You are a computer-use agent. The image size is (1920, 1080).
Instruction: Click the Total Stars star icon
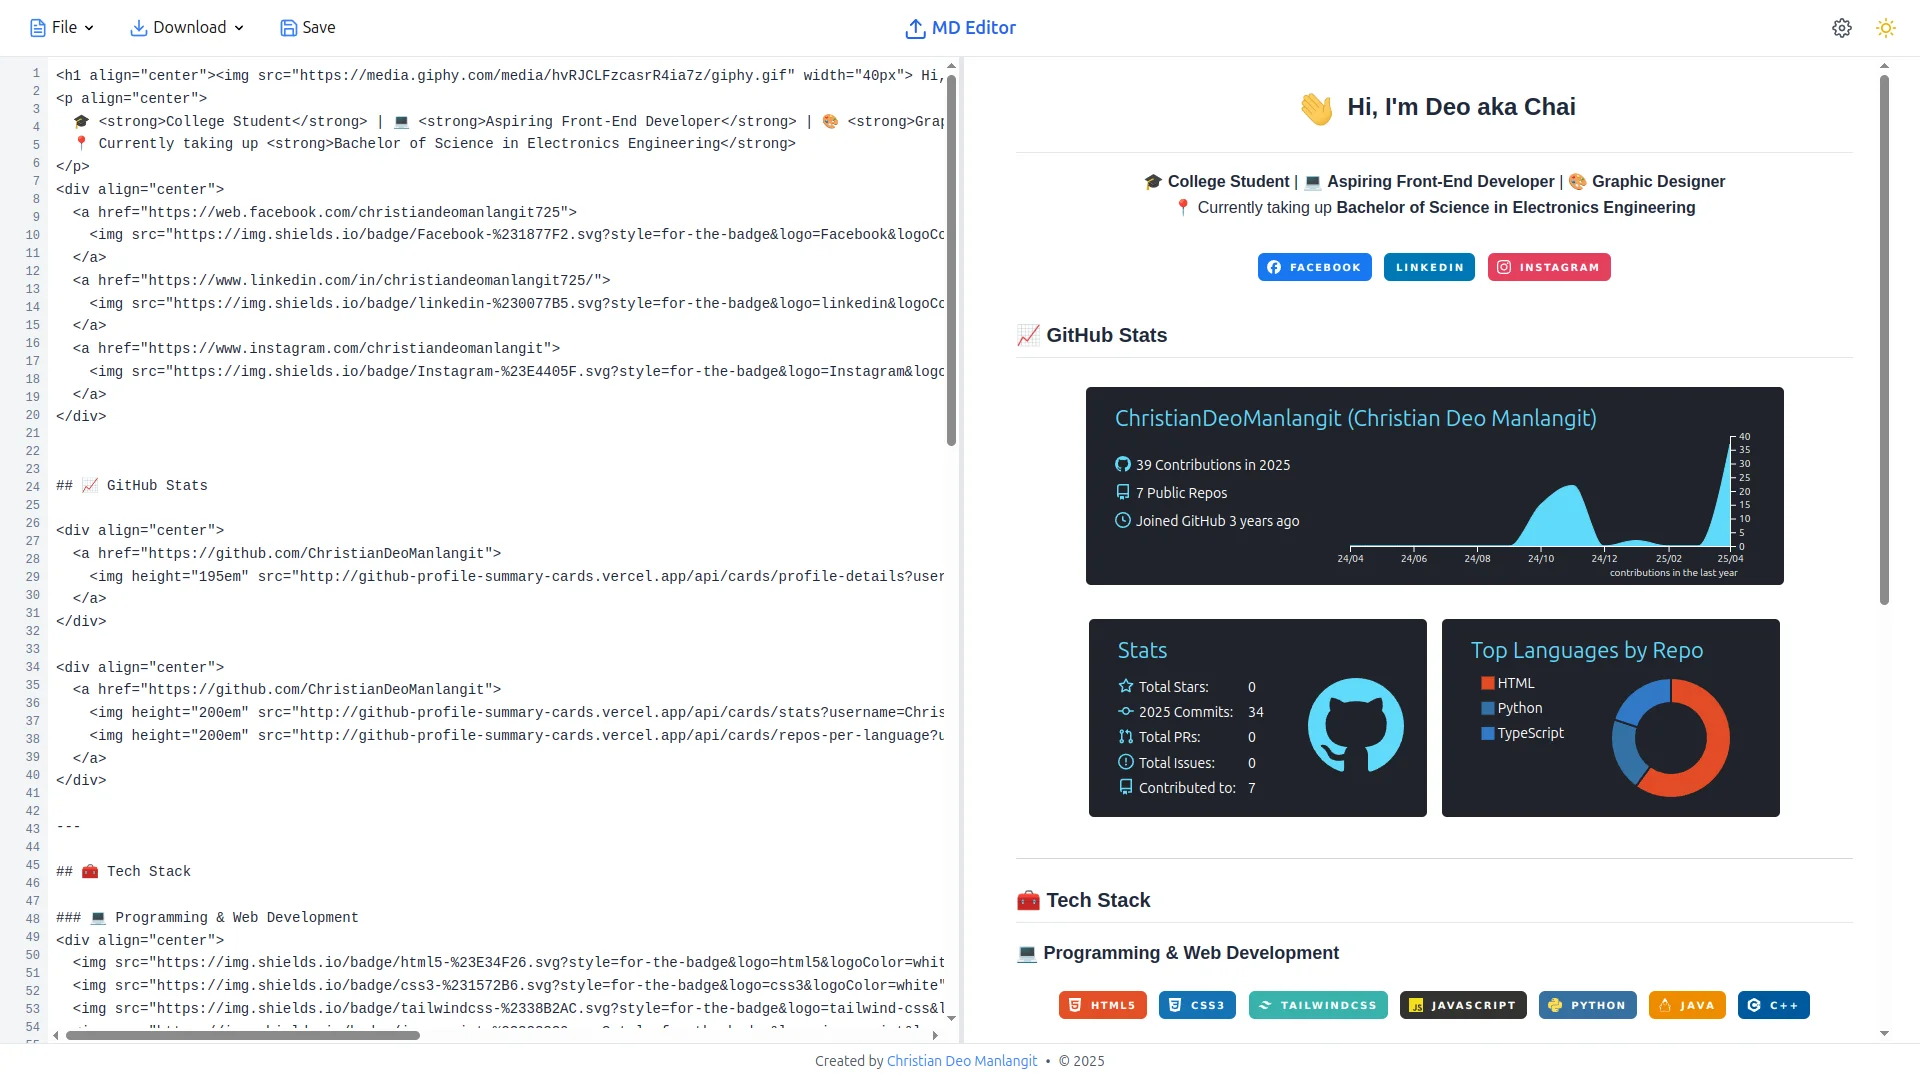[x=1126, y=686]
